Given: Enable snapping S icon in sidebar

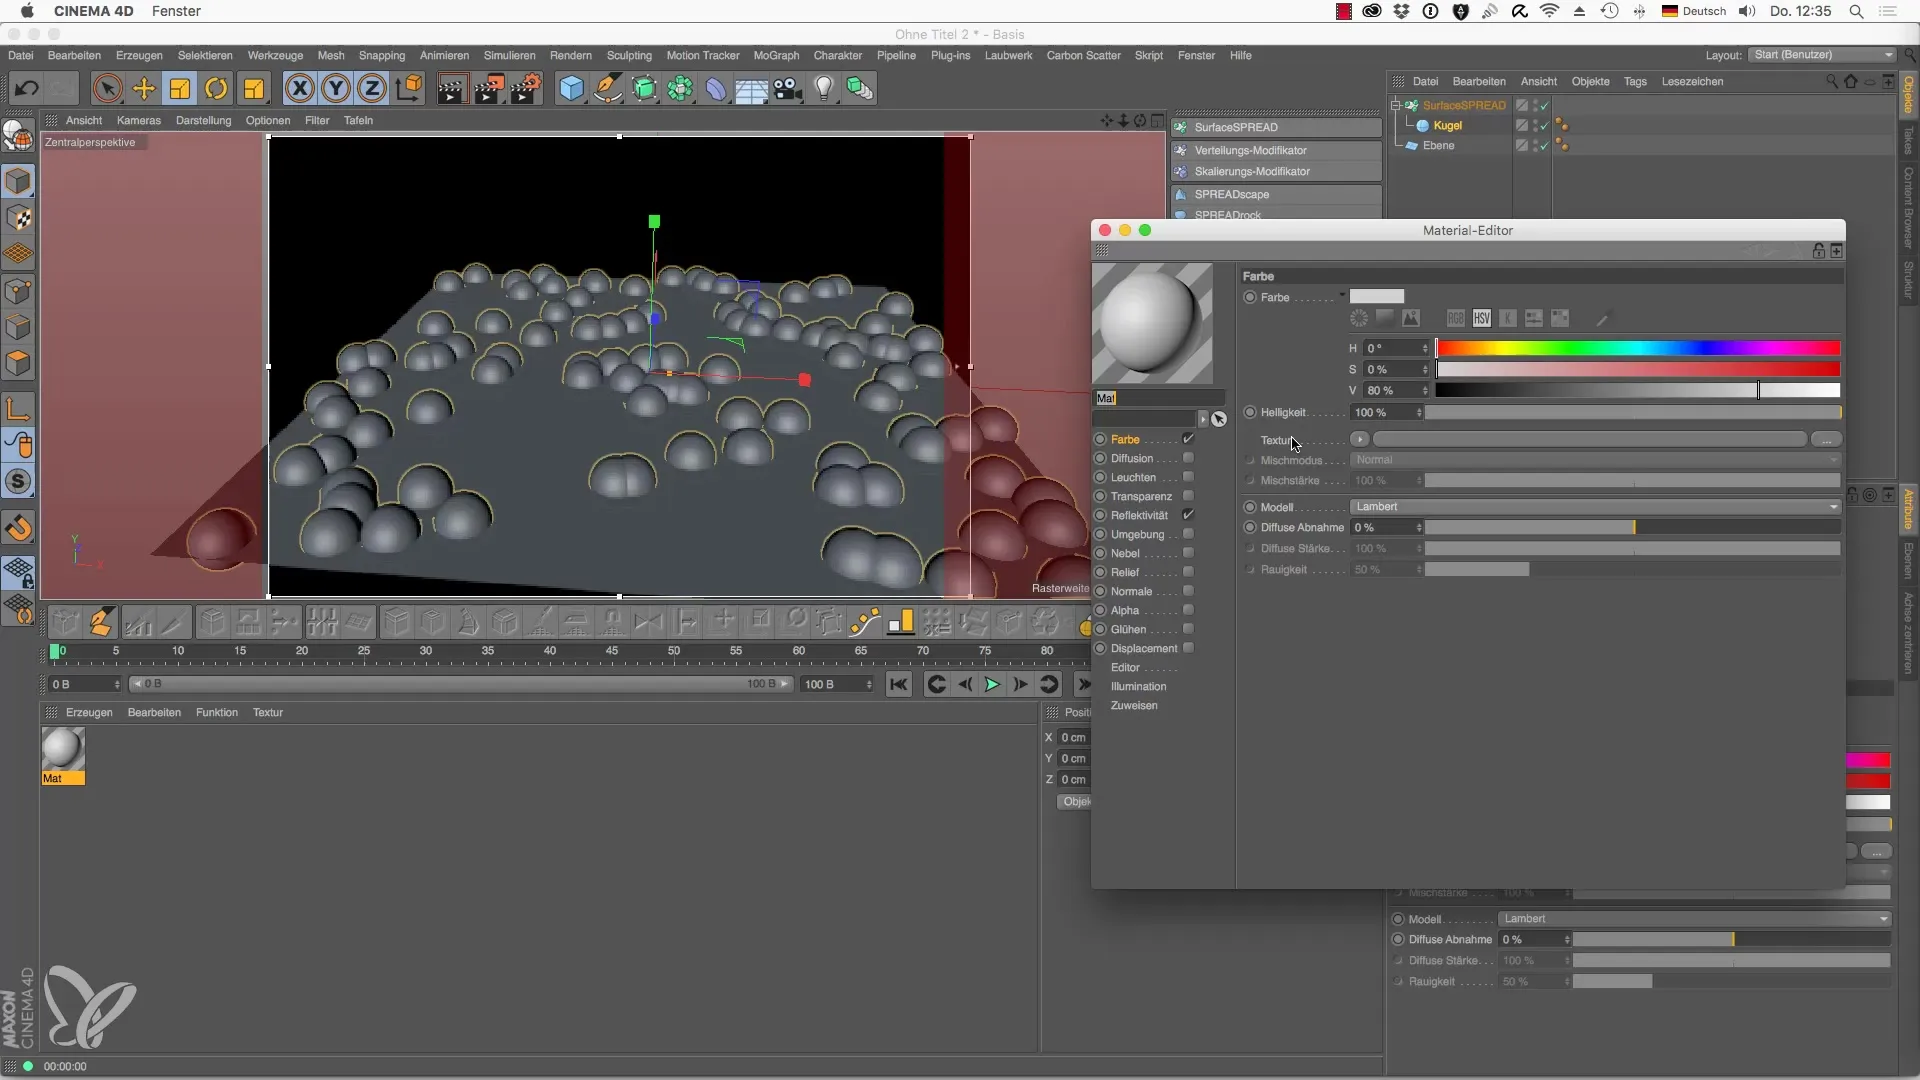Looking at the screenshot, I should click(x=19, y=482).
